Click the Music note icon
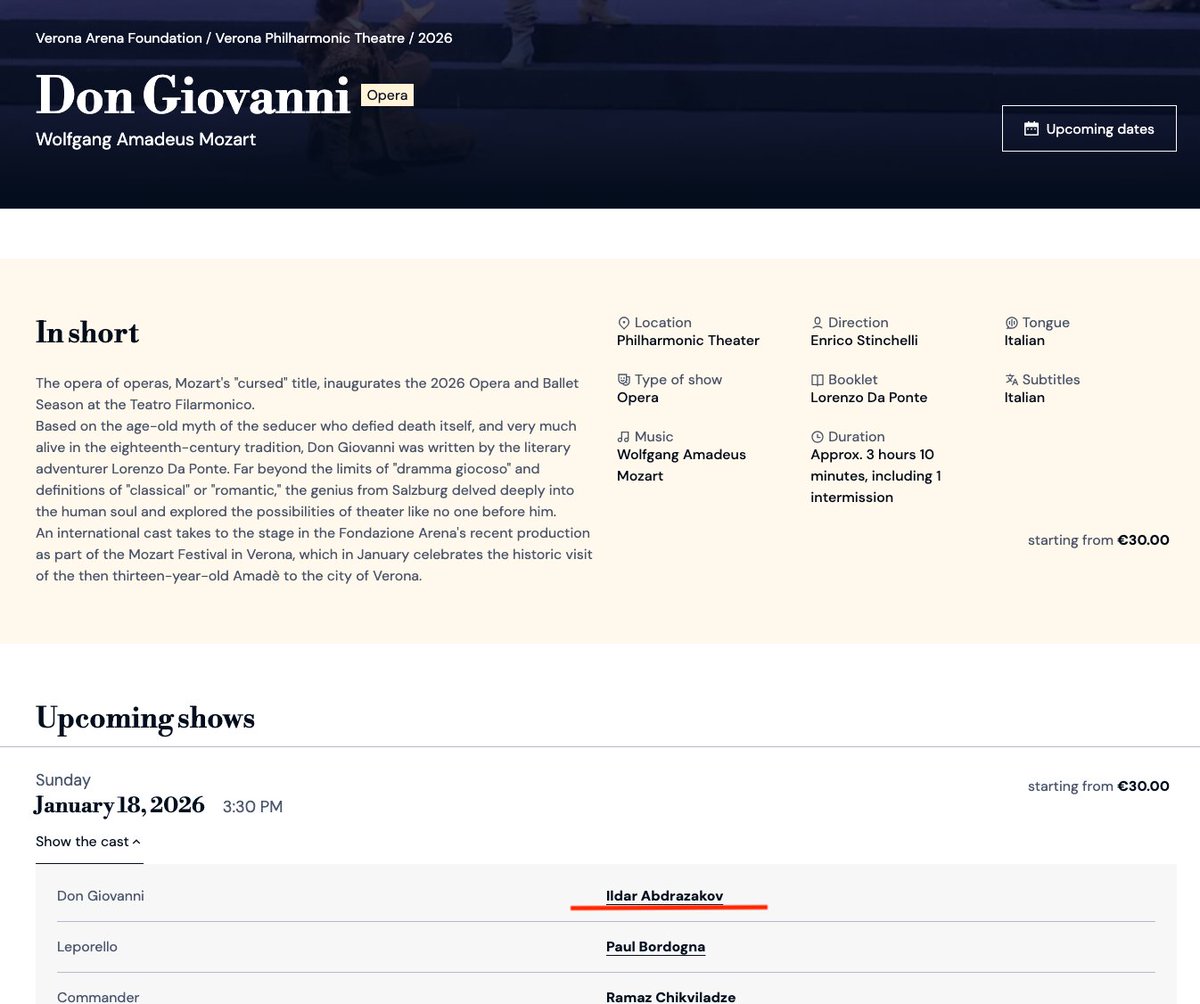1200x1004 pixels. click(x=624, y=437)
